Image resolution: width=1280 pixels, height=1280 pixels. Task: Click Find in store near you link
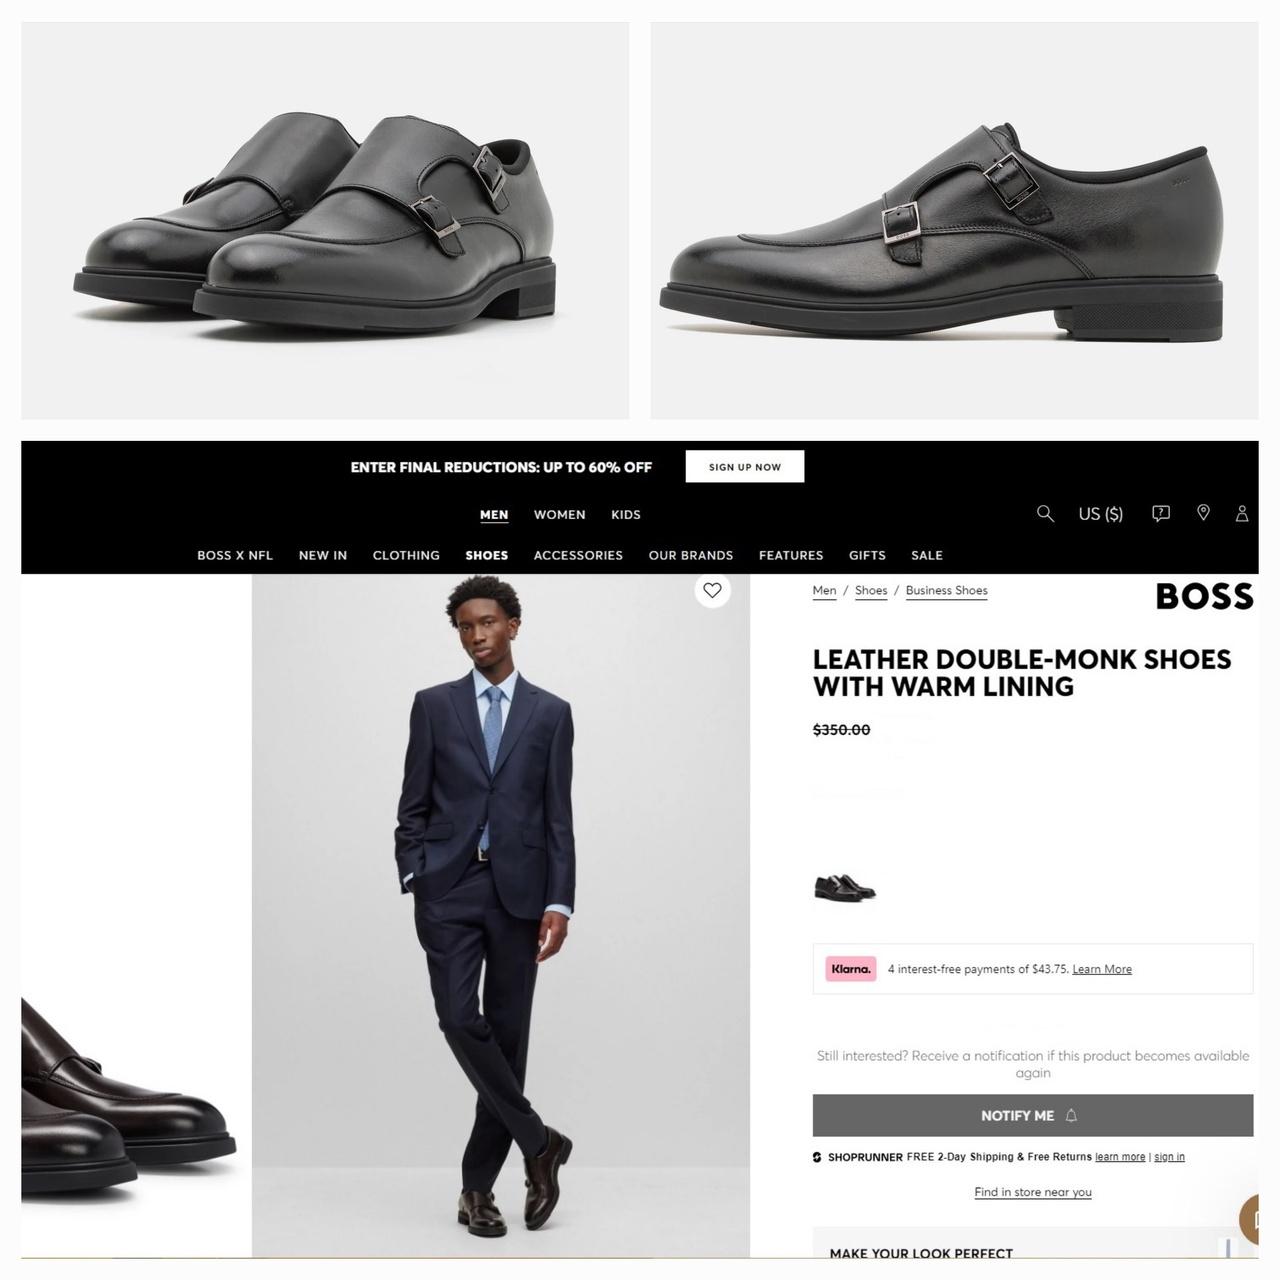pos(1033,1192)
